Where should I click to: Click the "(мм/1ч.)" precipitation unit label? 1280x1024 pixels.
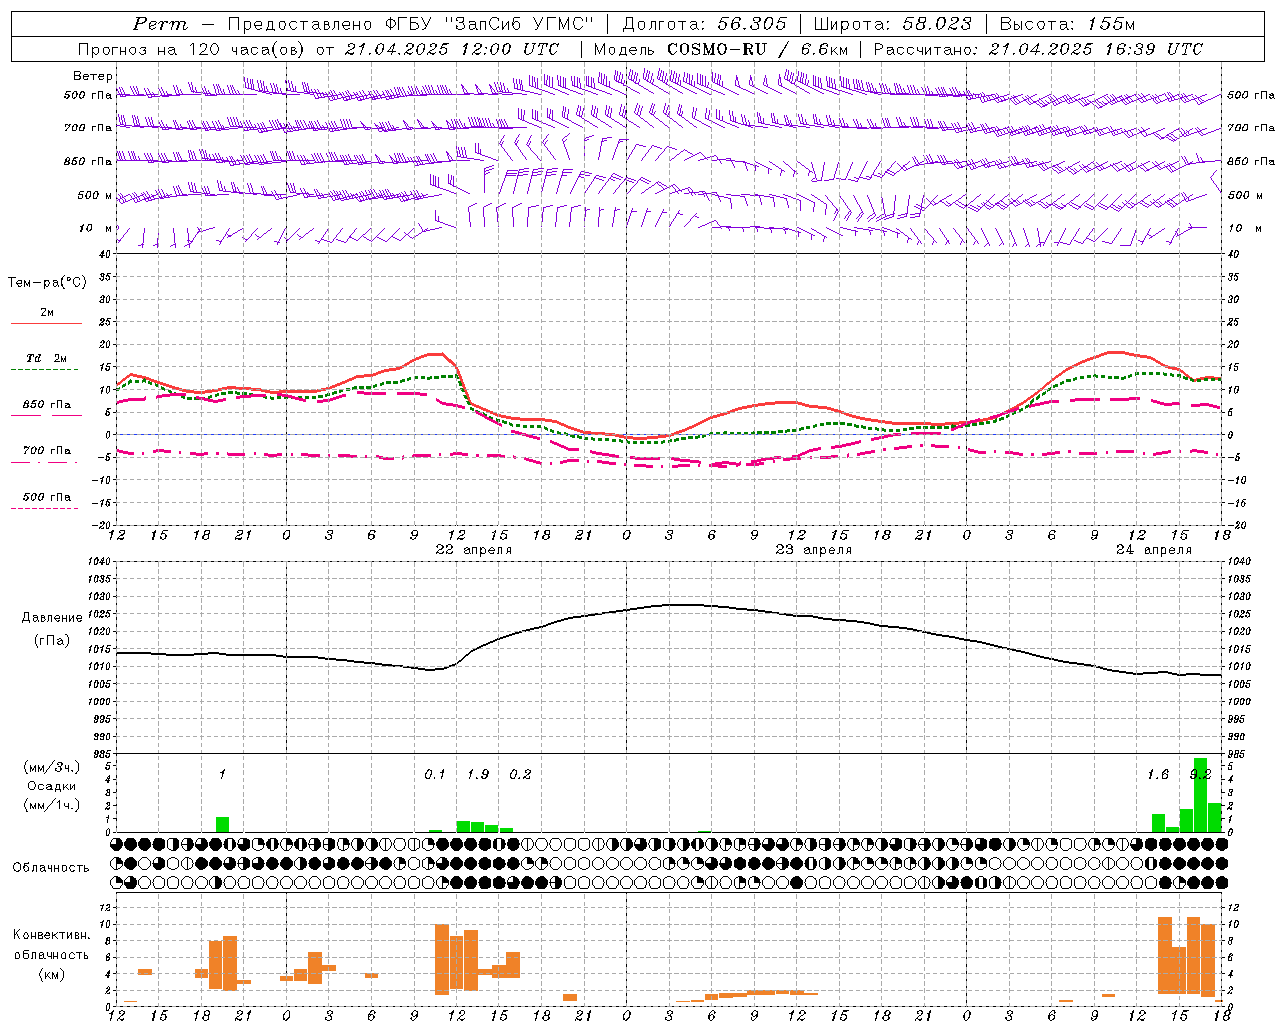click(x=52, y=805)
